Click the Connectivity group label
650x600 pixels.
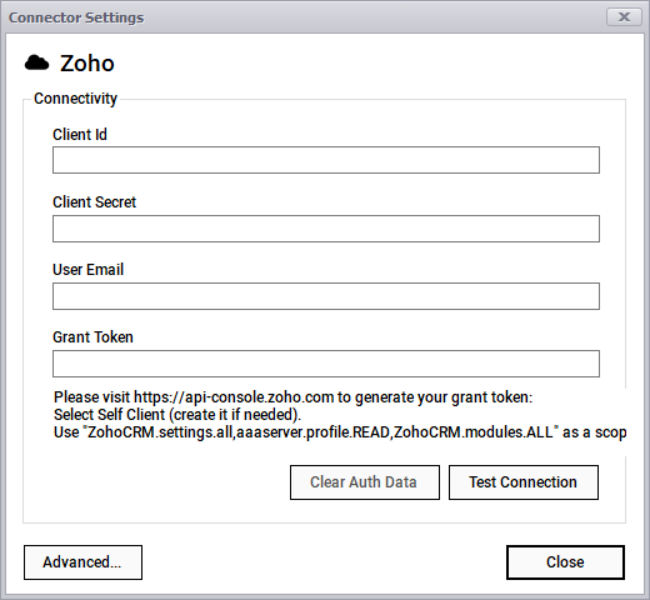pyautogui.click(x=75, y=99)
